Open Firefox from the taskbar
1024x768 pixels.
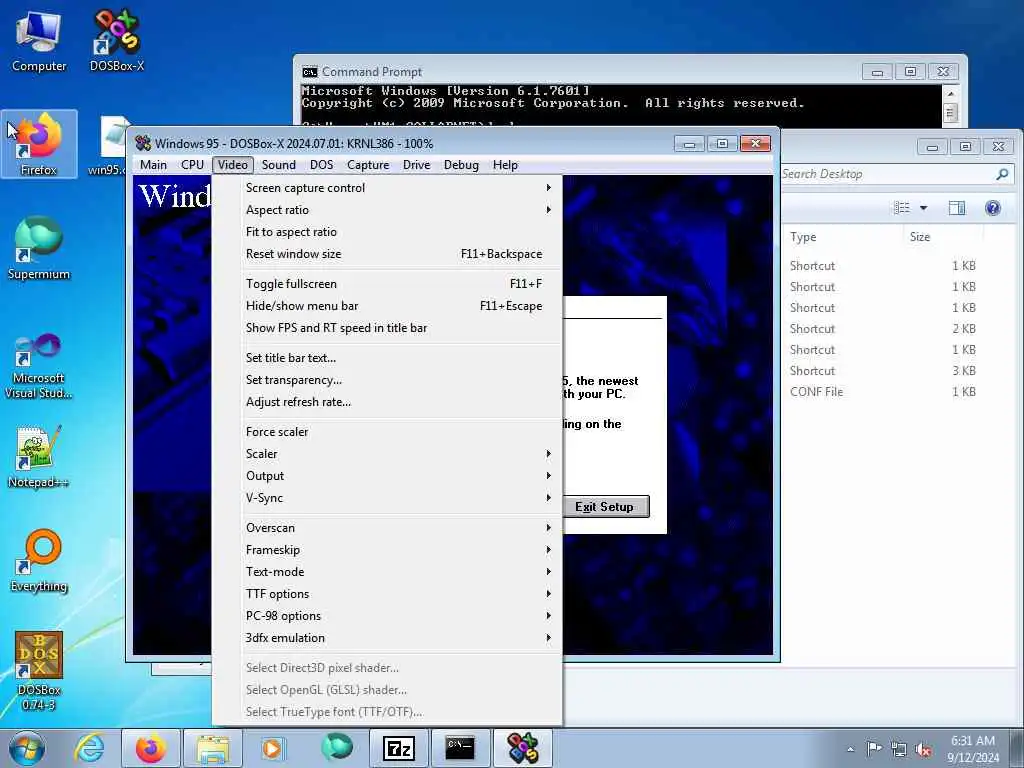151,748
